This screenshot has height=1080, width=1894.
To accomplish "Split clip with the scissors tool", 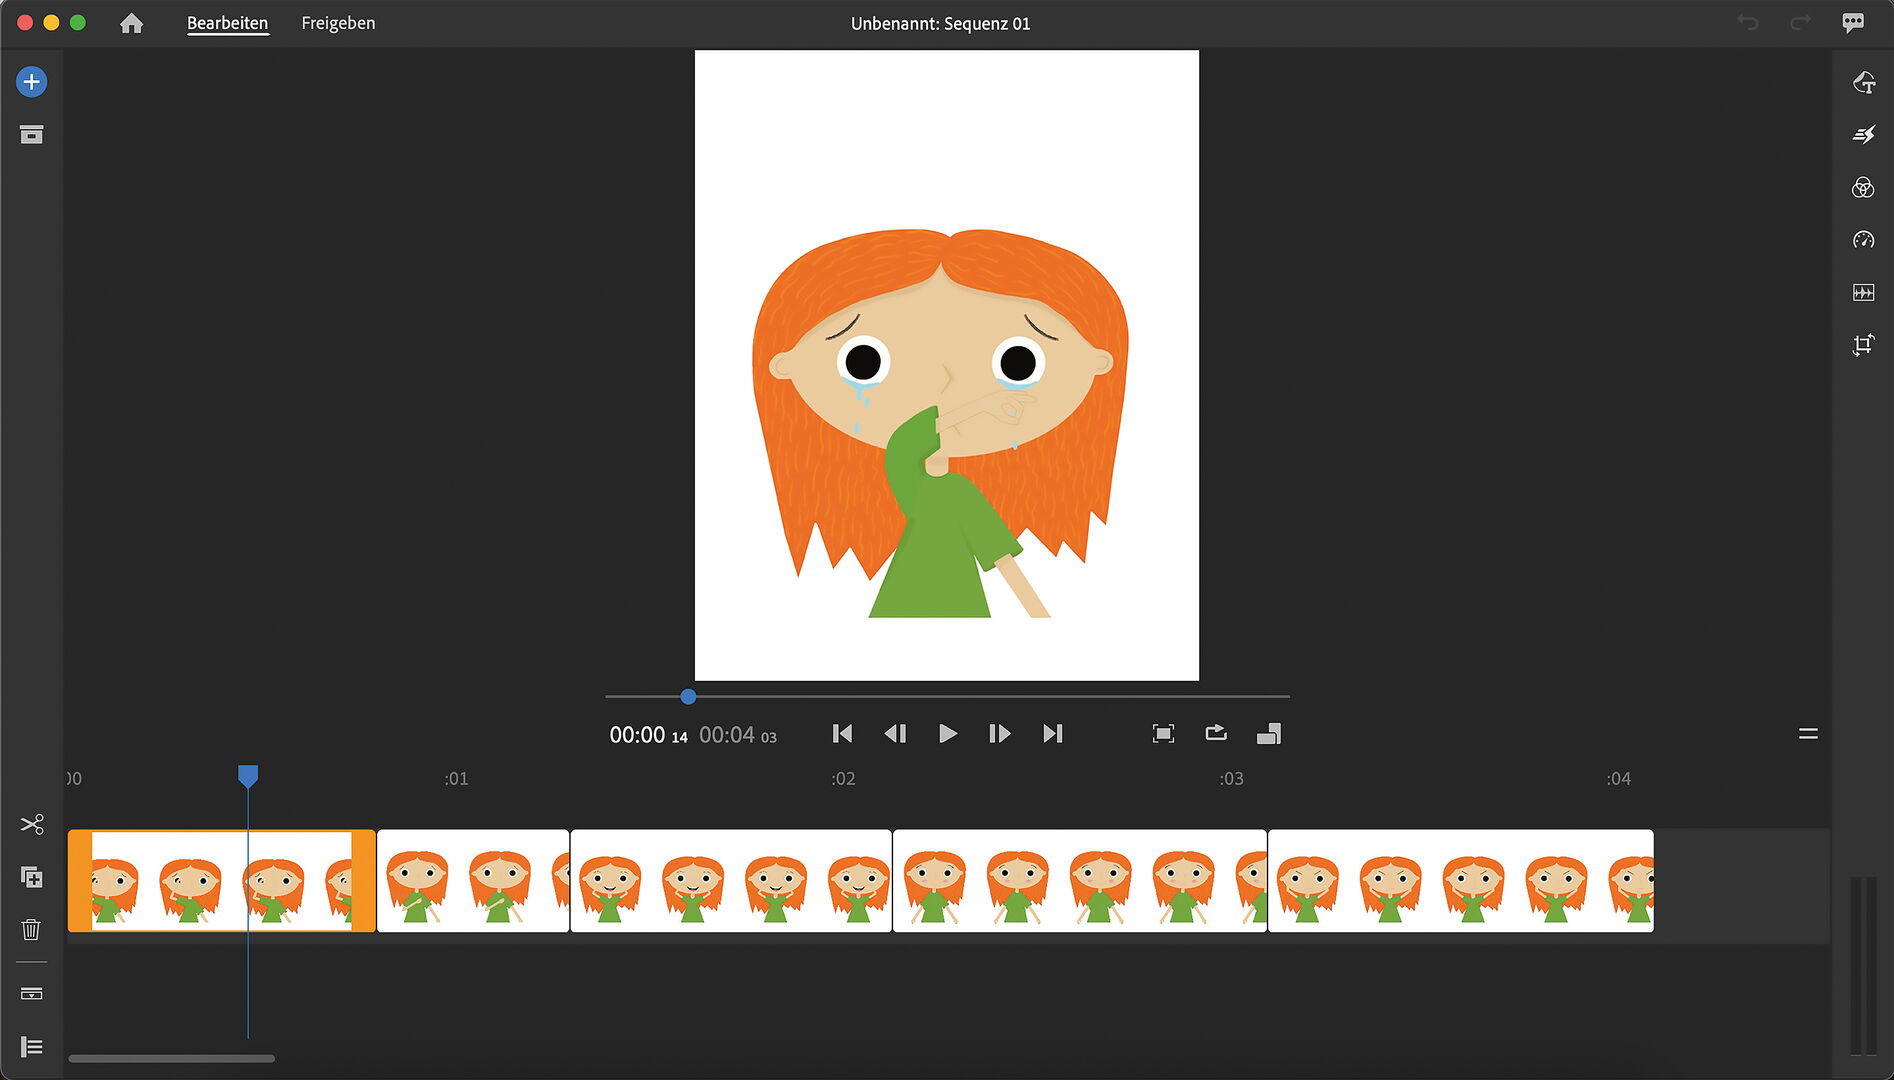I will click(31, 825).
